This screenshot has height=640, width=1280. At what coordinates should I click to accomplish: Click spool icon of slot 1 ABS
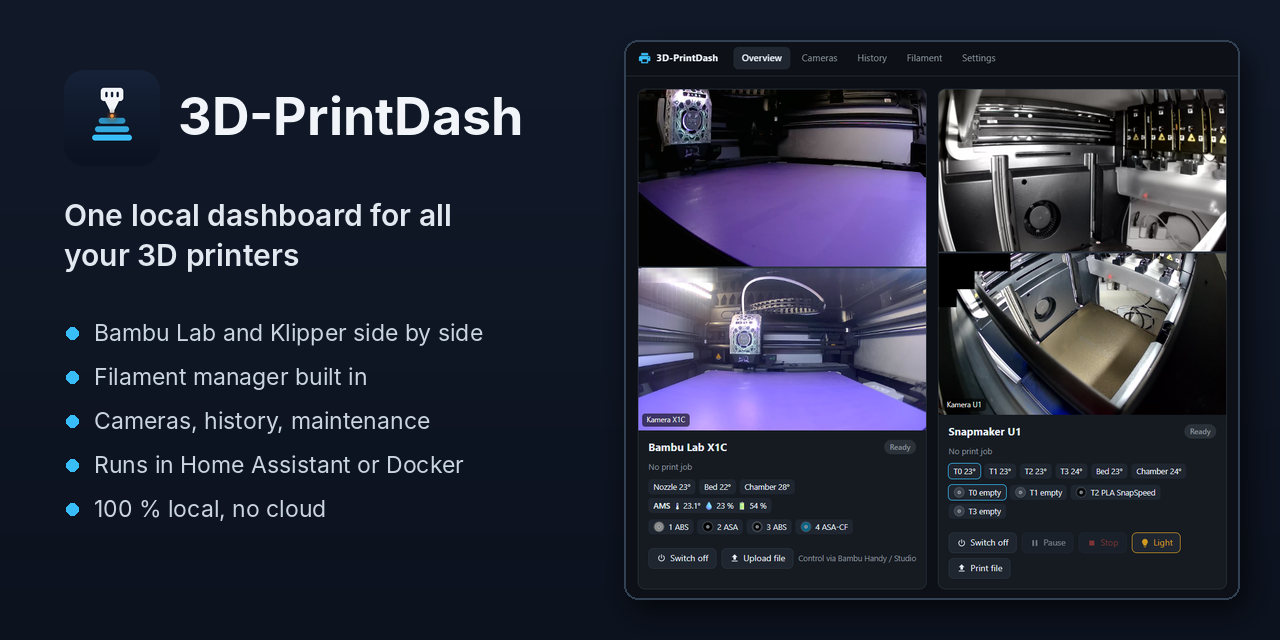tap(659, 527)
